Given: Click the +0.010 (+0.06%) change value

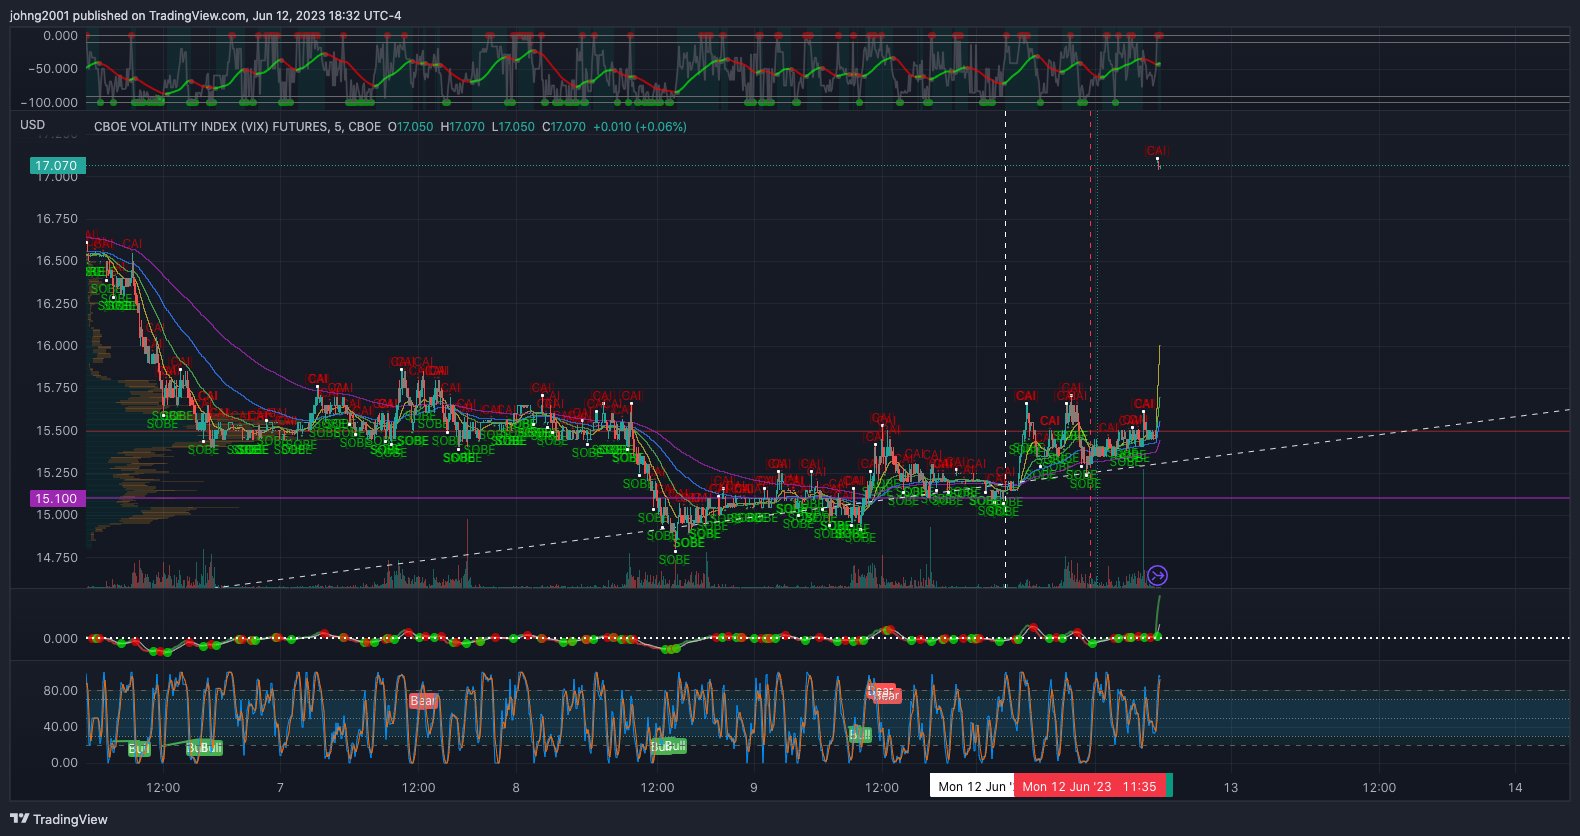Looking at the screenshot, I should click(x=640, y=127).
